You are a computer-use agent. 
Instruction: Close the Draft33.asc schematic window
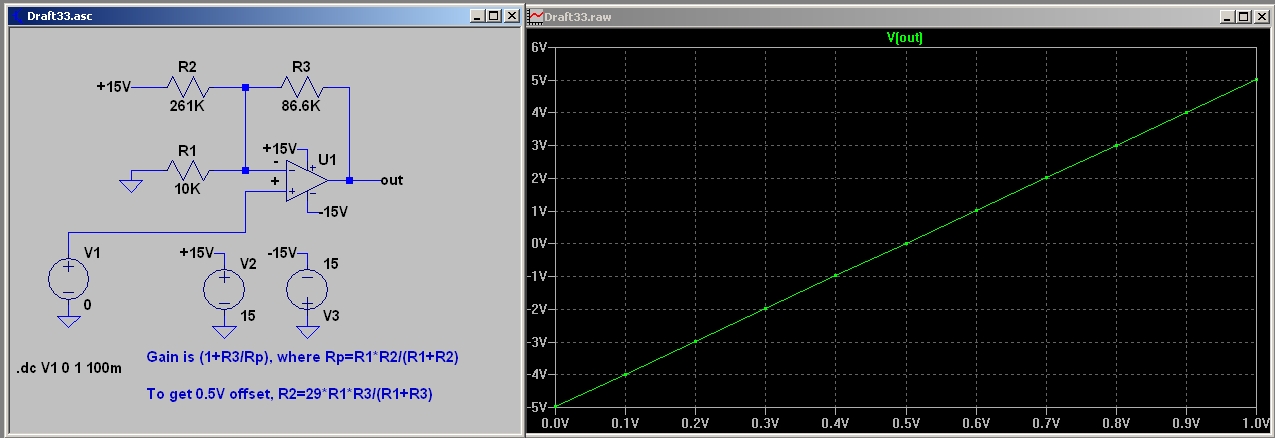point(510,17)
